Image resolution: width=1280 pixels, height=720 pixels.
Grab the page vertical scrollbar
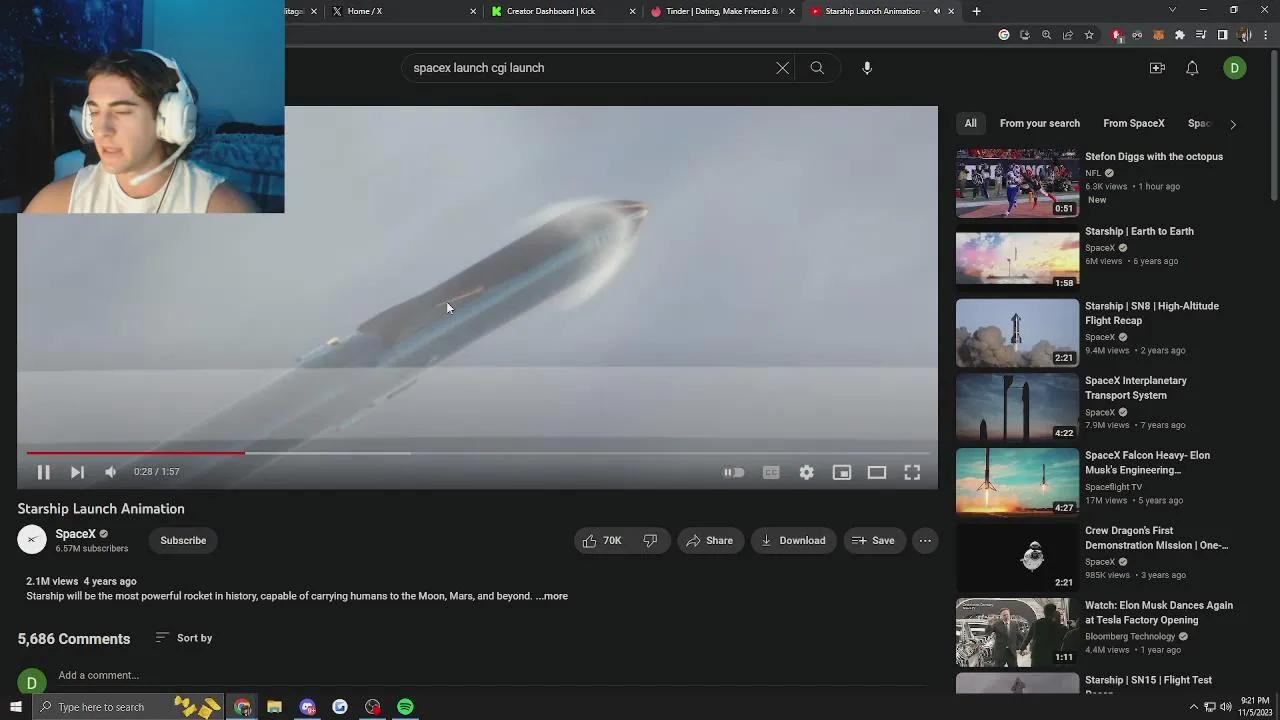coord(1274,125)
